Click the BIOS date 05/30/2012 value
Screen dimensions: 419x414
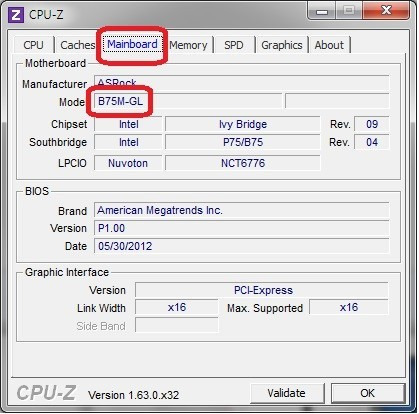click(x=242, y=246)
